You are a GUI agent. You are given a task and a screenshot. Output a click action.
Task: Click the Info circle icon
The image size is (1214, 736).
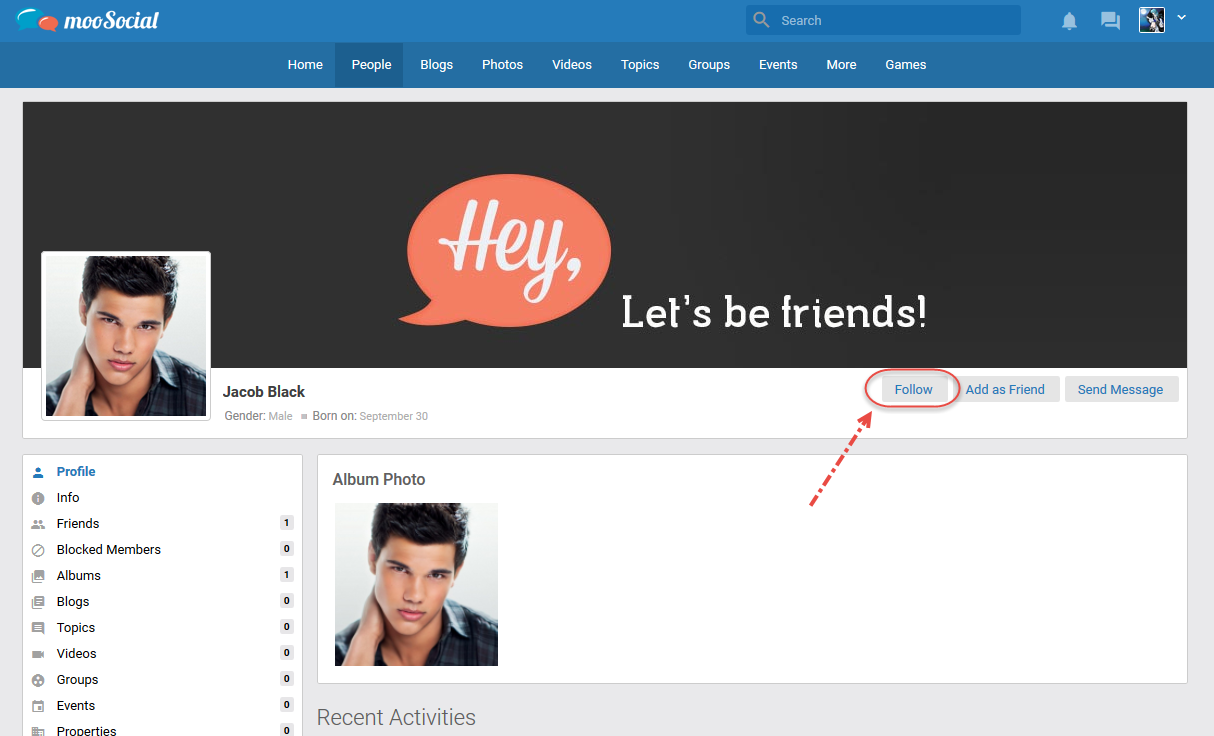coord(38,498)
